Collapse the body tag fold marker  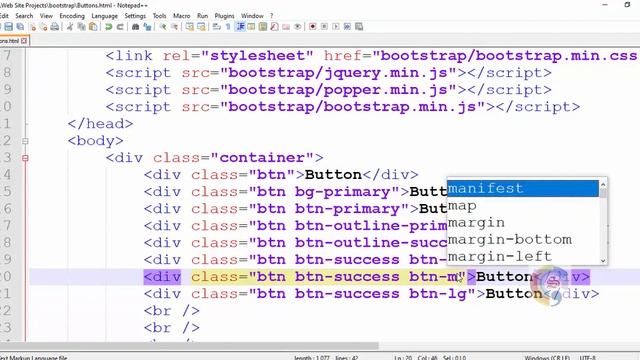(25, 141)
